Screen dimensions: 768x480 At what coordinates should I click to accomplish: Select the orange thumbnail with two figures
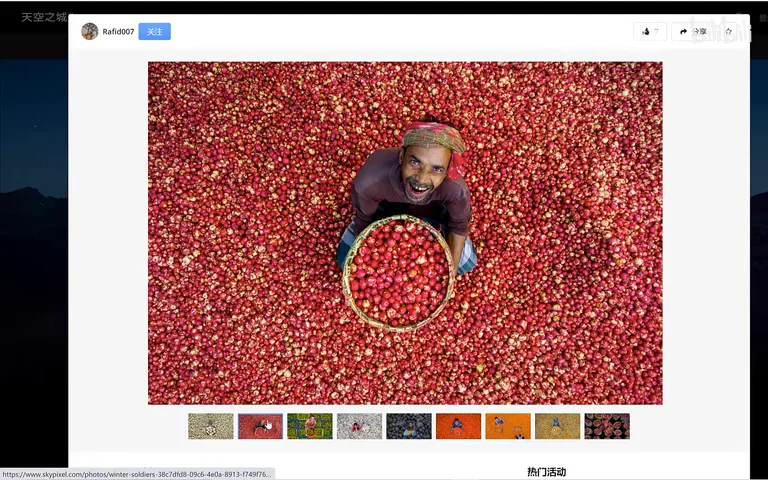(508, 426)
